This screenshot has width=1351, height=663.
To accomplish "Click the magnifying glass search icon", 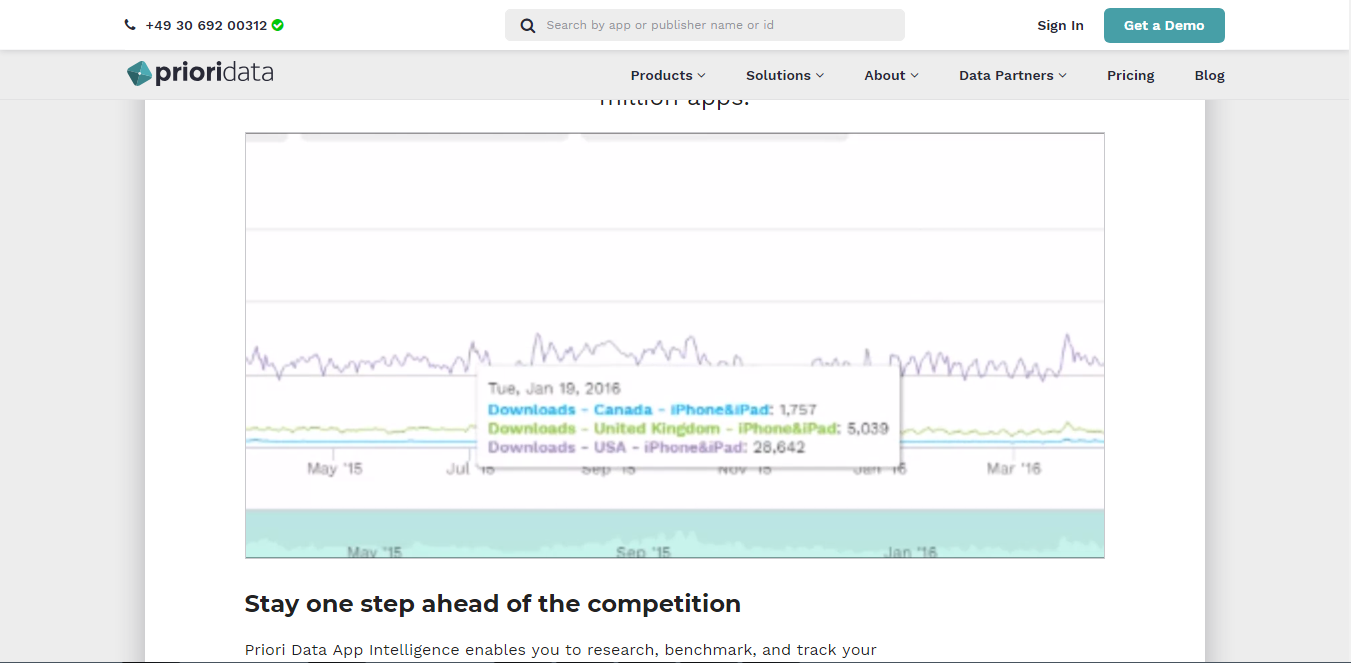I will (528, 25).
